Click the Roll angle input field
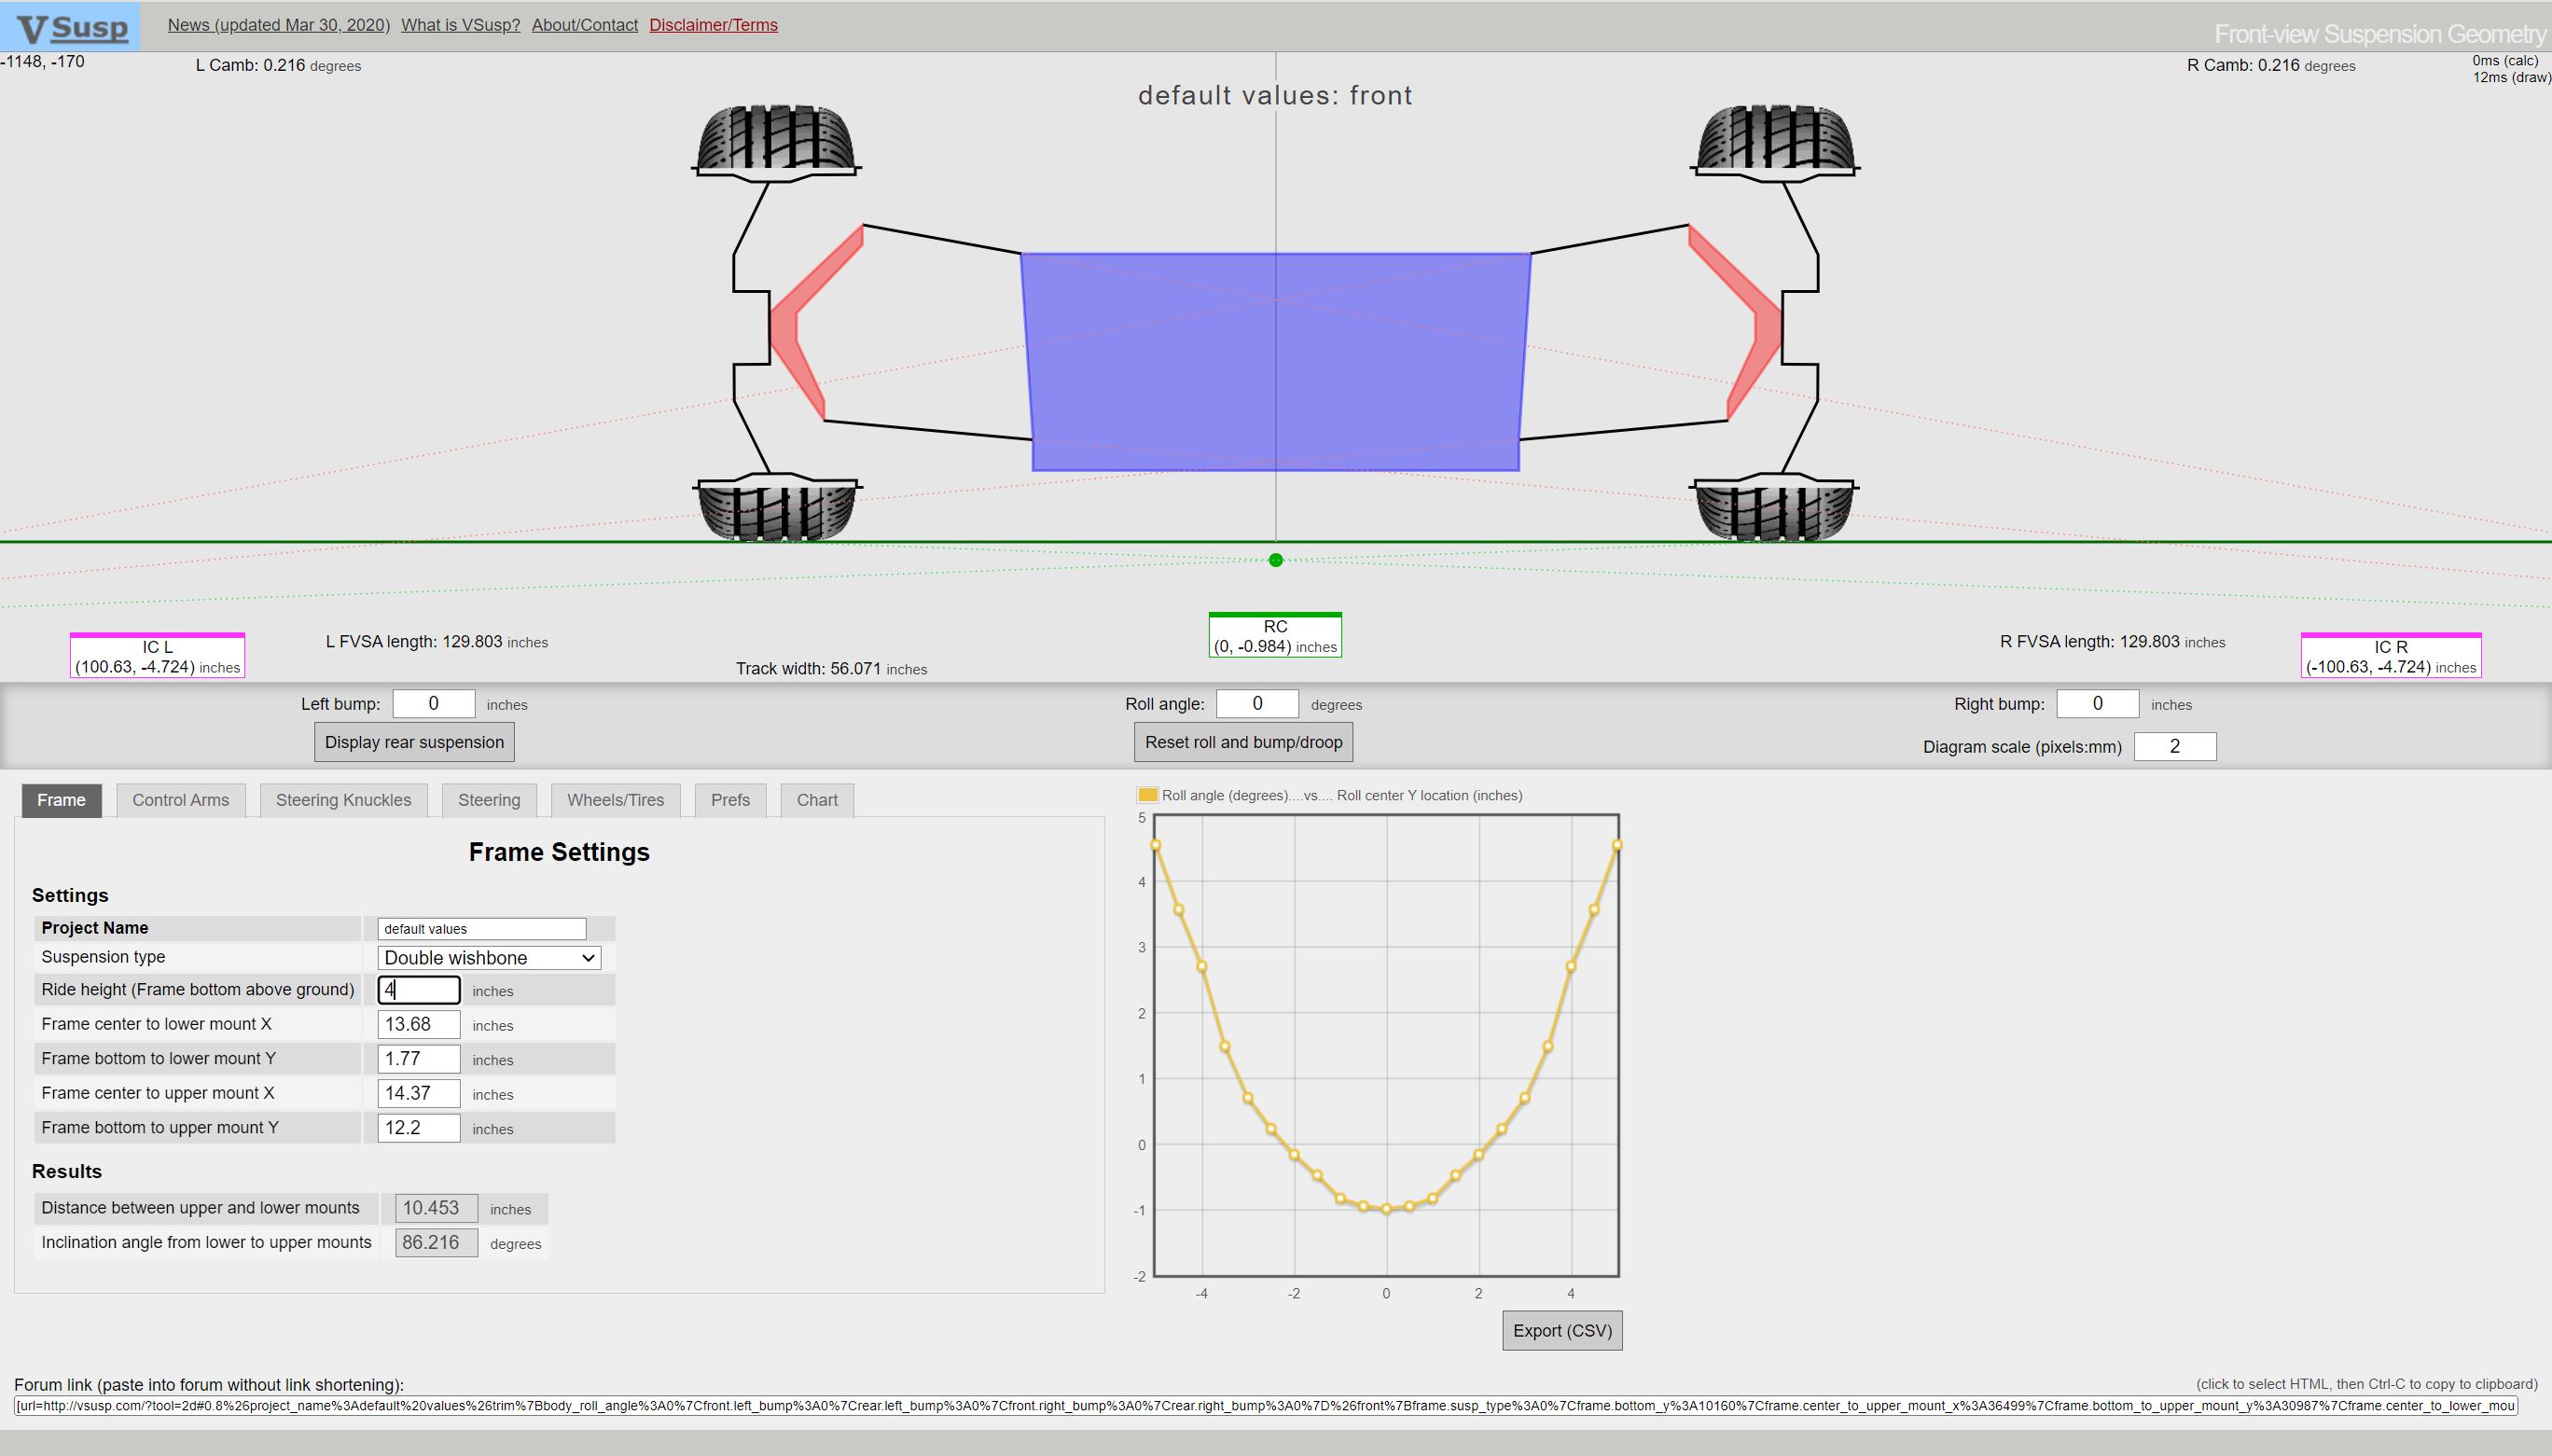 [1257, 704]
